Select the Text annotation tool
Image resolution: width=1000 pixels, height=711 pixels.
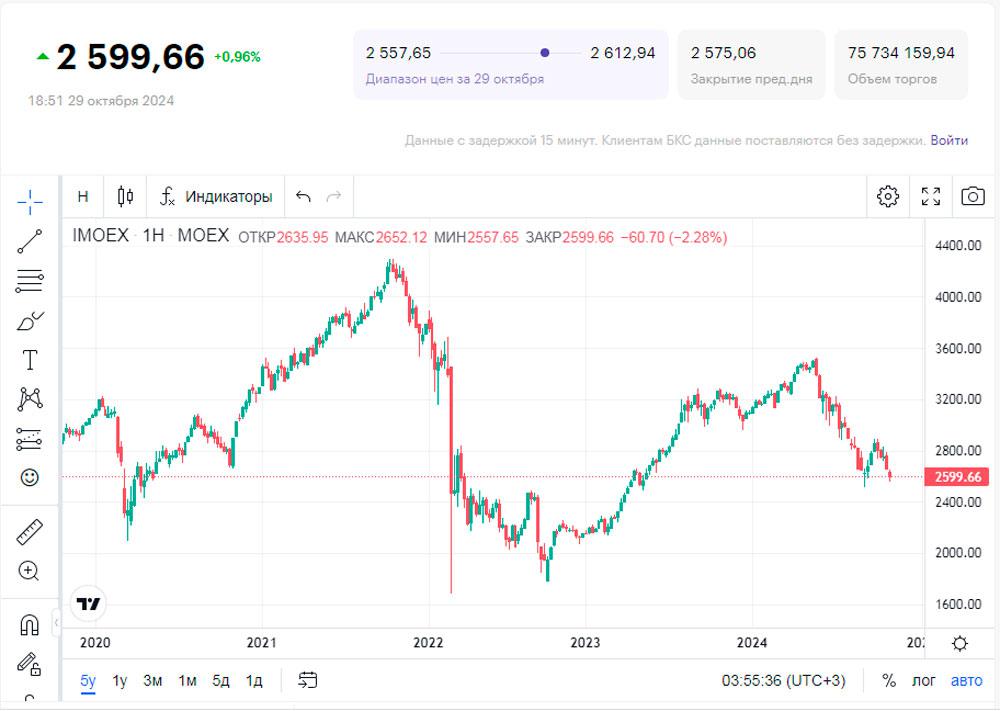(x=30, y=360)
